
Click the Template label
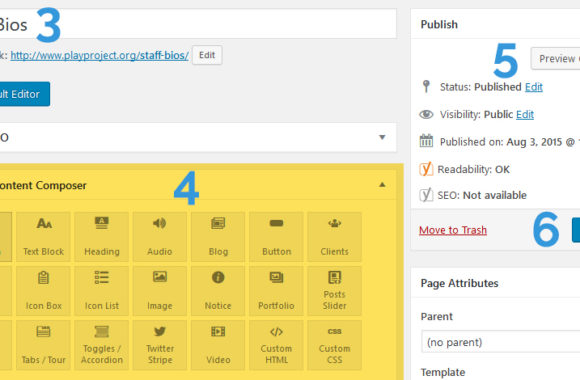coord(443,372)
